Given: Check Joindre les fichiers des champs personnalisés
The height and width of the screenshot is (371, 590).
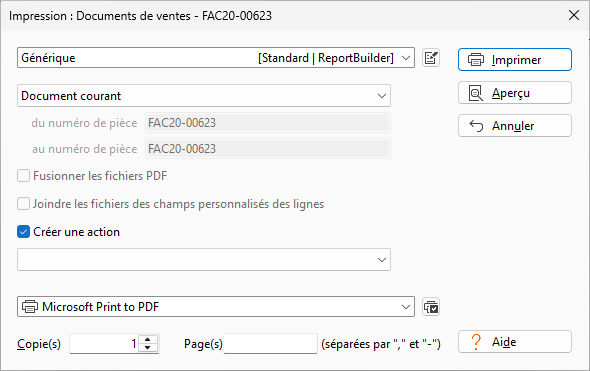Looking at the screenshot, I should pyautogui.click(x=23, y=204).
